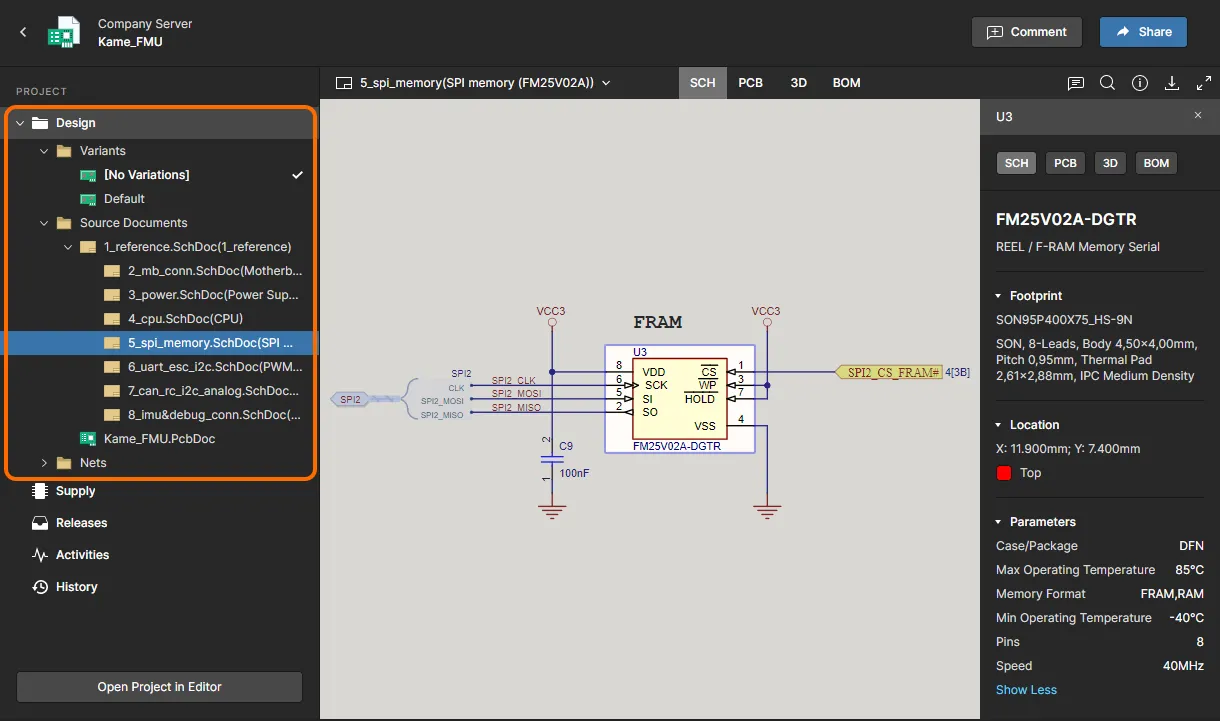Switch to the BOM view tab
Screen dimensions: 1220x721
847,83
